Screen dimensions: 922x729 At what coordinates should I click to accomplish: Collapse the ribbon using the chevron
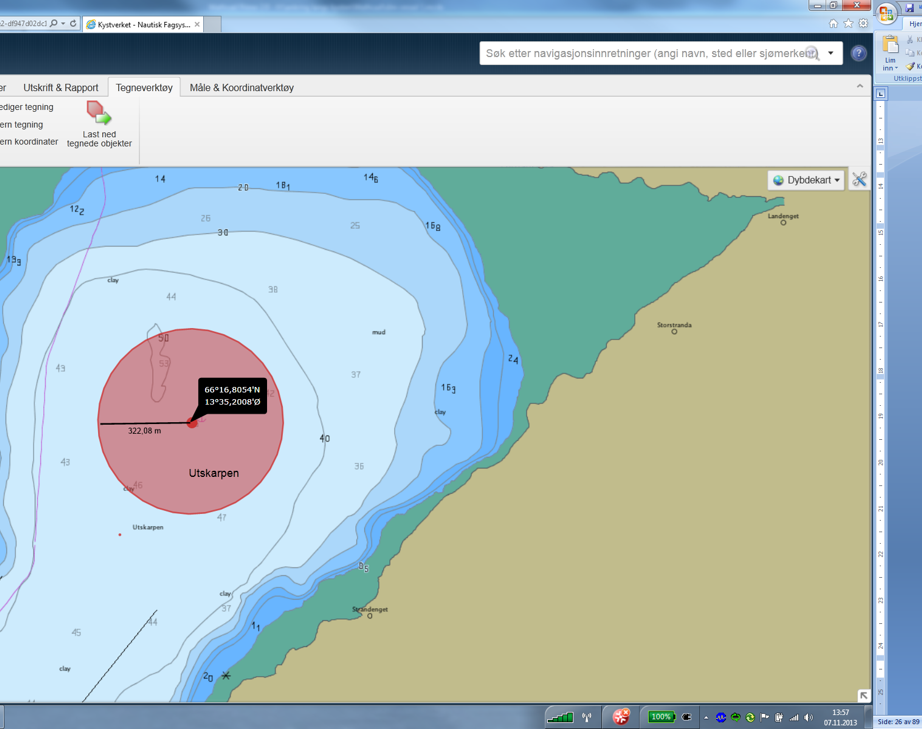tap(859, 87)
